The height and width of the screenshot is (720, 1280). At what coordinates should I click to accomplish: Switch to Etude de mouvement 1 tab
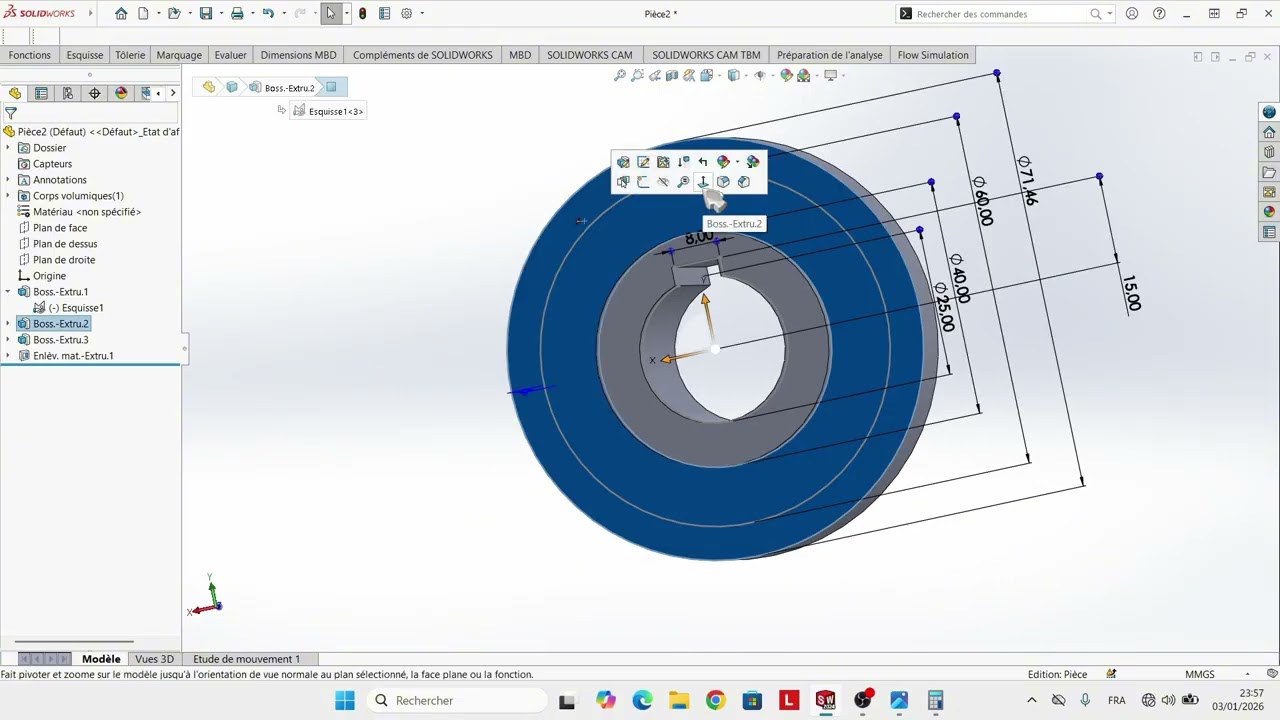pos(246,659)
